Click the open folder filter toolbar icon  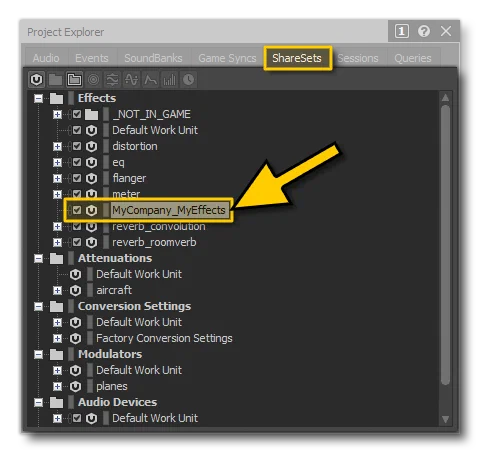[x=74, y=80]
